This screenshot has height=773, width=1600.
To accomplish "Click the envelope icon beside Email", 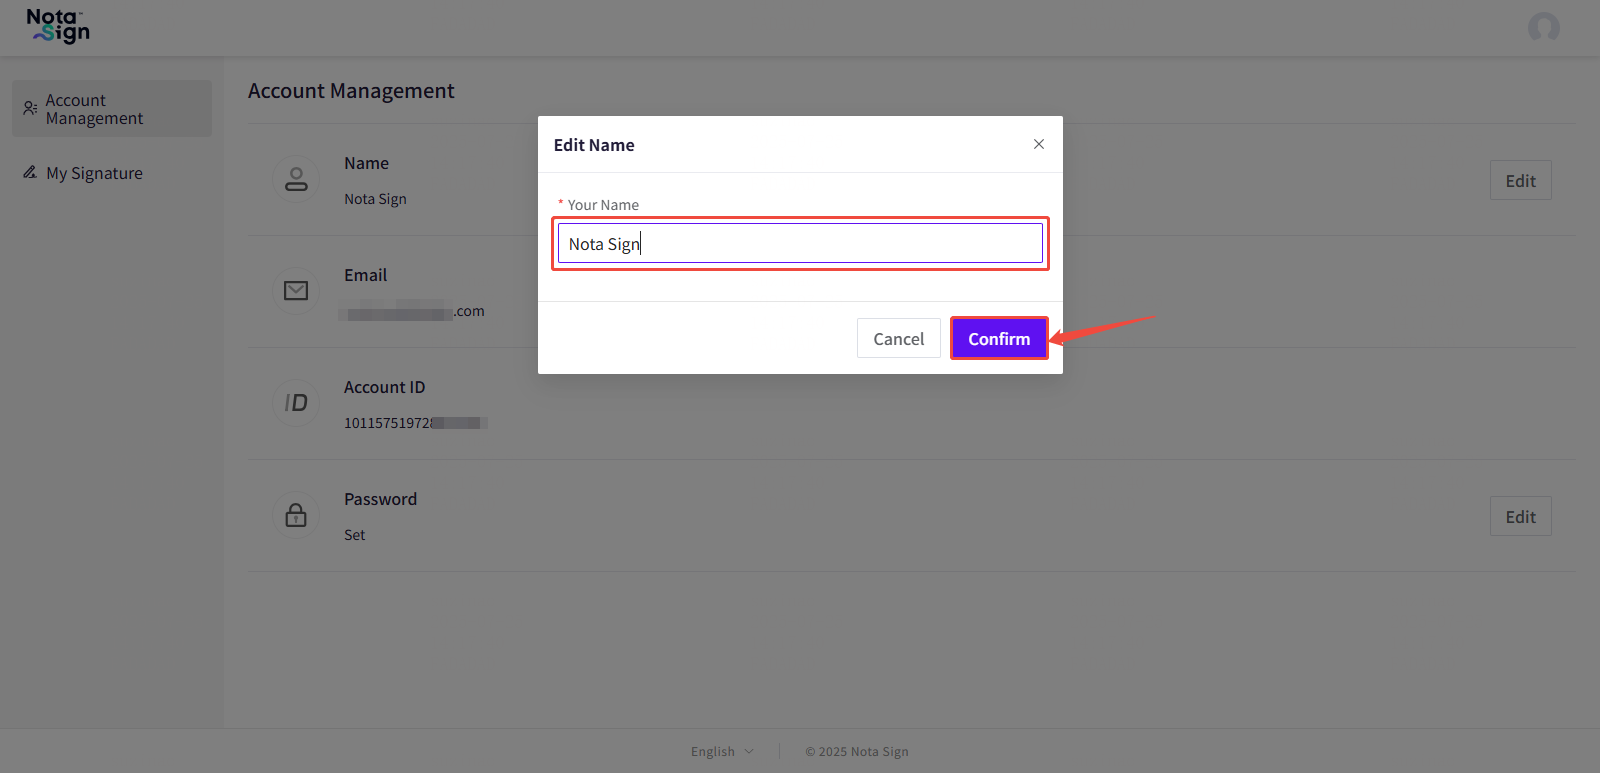I will pyautogui.click(x=296, y=291).
